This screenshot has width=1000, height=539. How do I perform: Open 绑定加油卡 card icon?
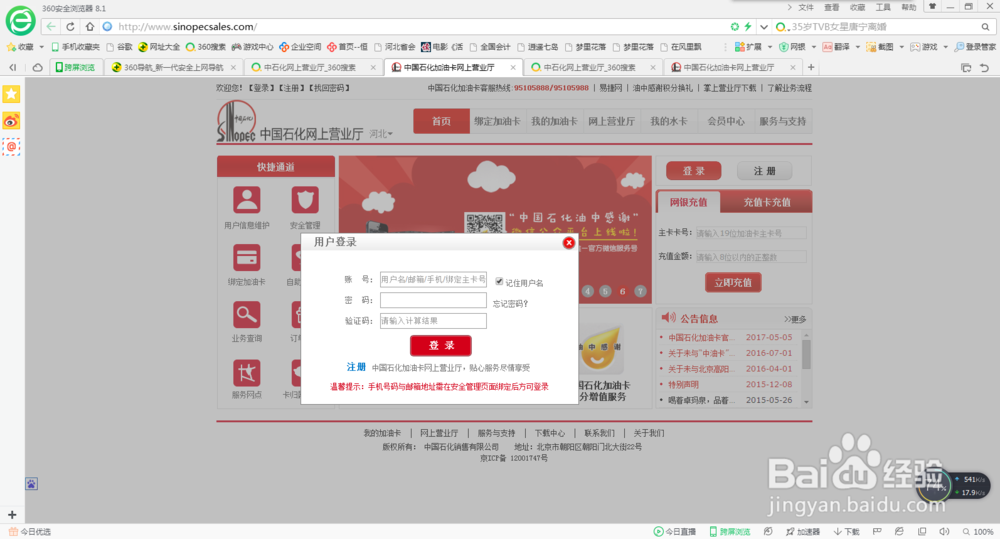247,257
